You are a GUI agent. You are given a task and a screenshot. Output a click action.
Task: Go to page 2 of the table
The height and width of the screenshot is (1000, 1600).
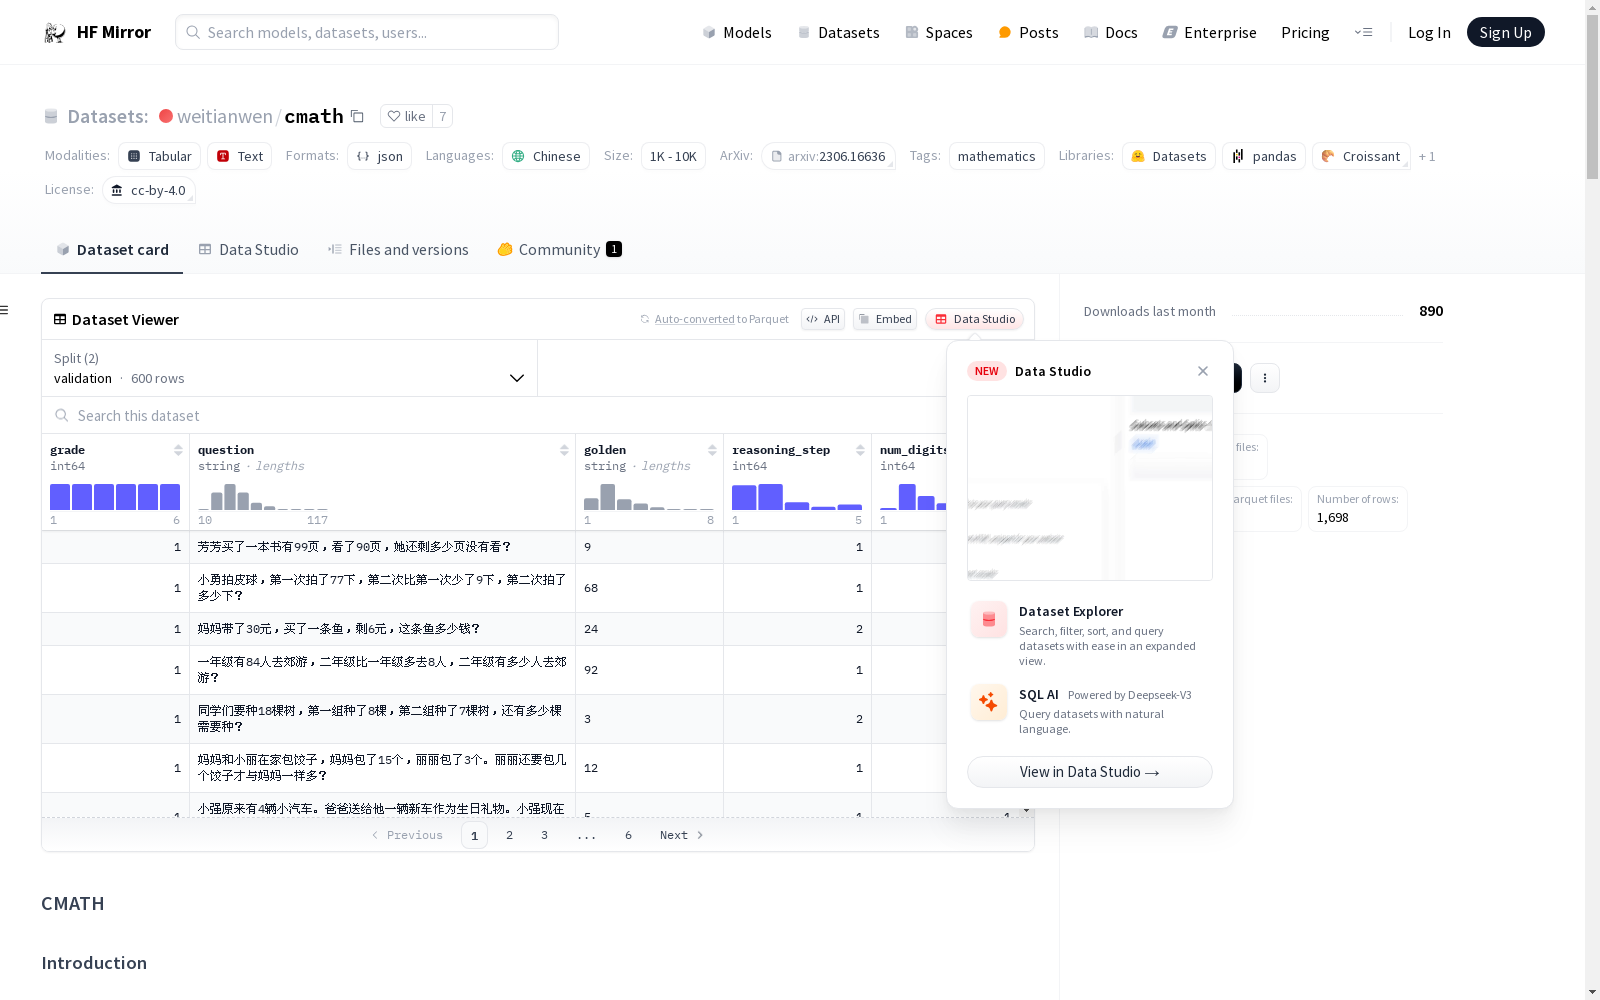coord(509,835)
